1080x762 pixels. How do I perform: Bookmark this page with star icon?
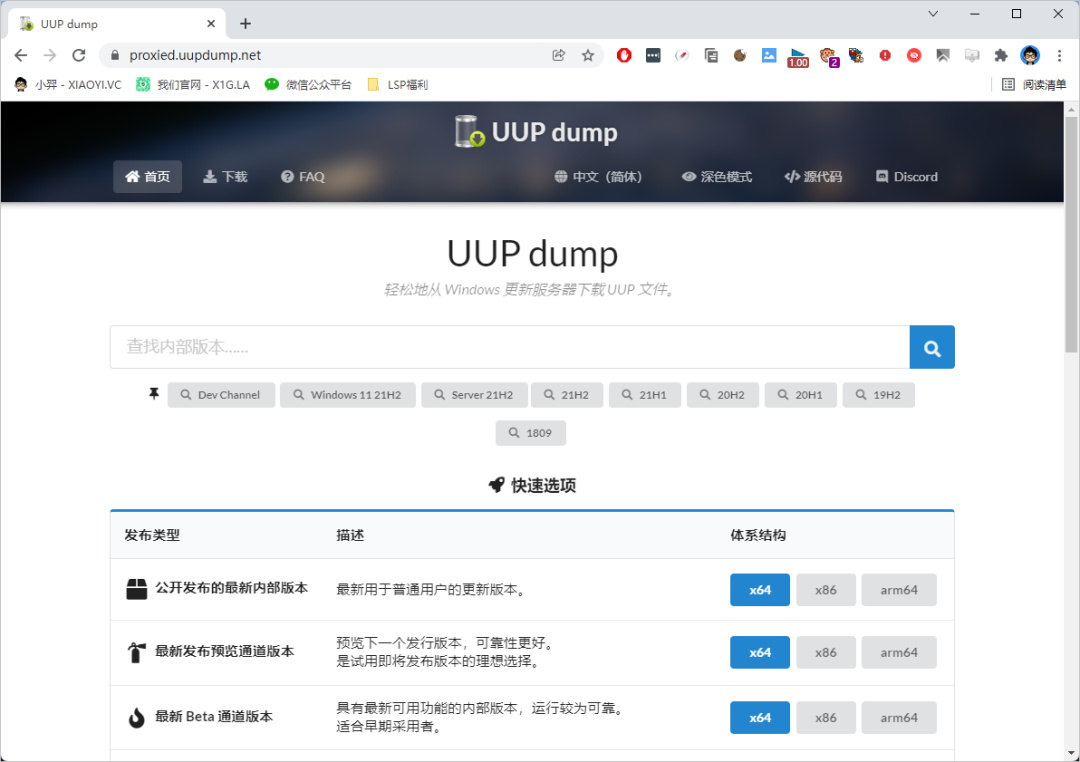pyautogui.click(x=588, y=55)
